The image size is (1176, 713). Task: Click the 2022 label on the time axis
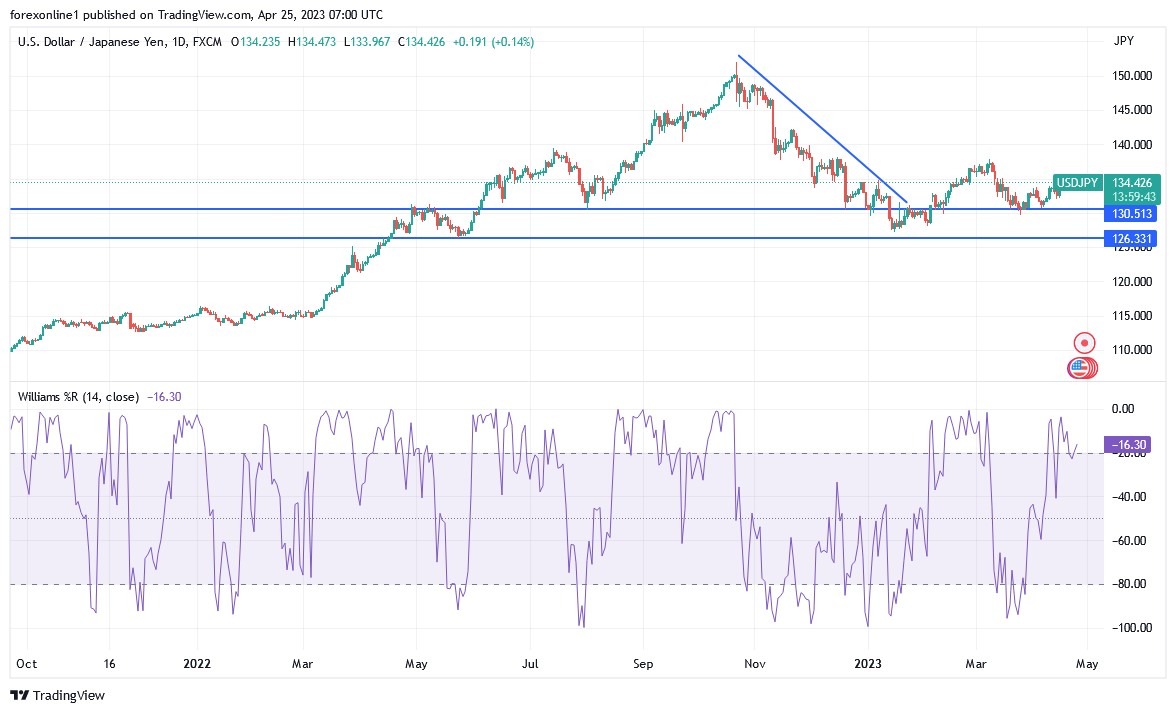pyautogui.click(x=198, y=663)
